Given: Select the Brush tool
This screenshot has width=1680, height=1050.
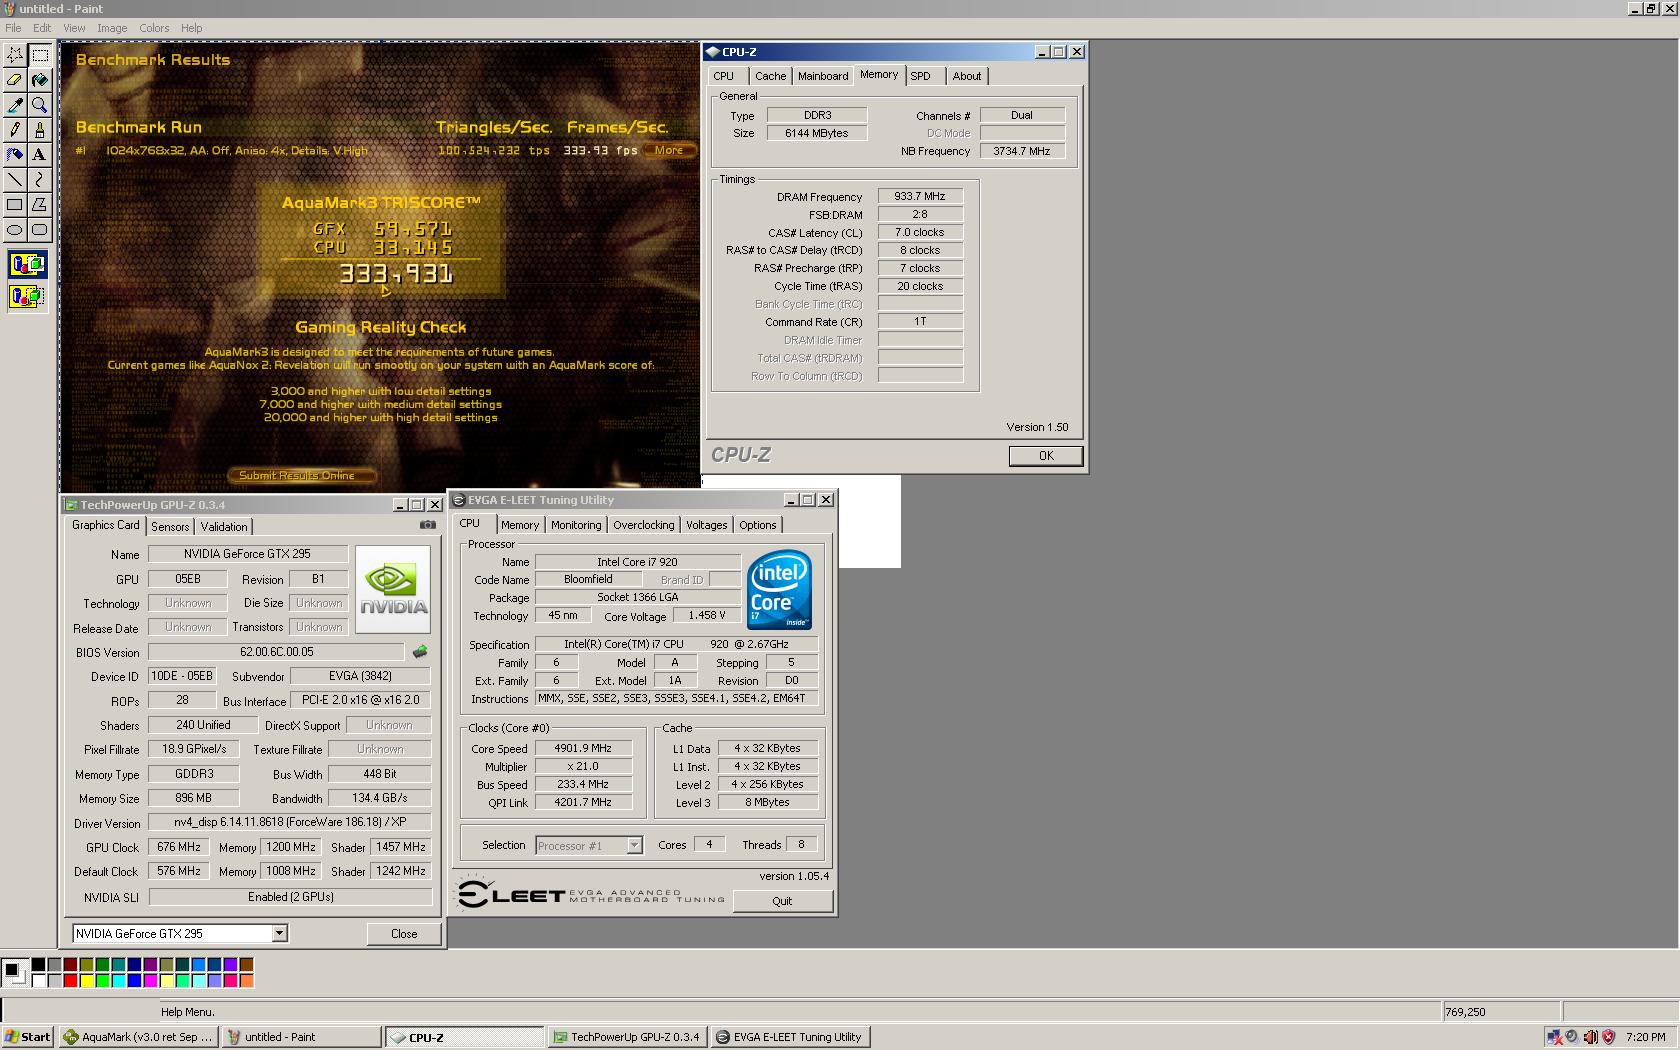Looking at the screenshot, I should click(x=40, y=130).
